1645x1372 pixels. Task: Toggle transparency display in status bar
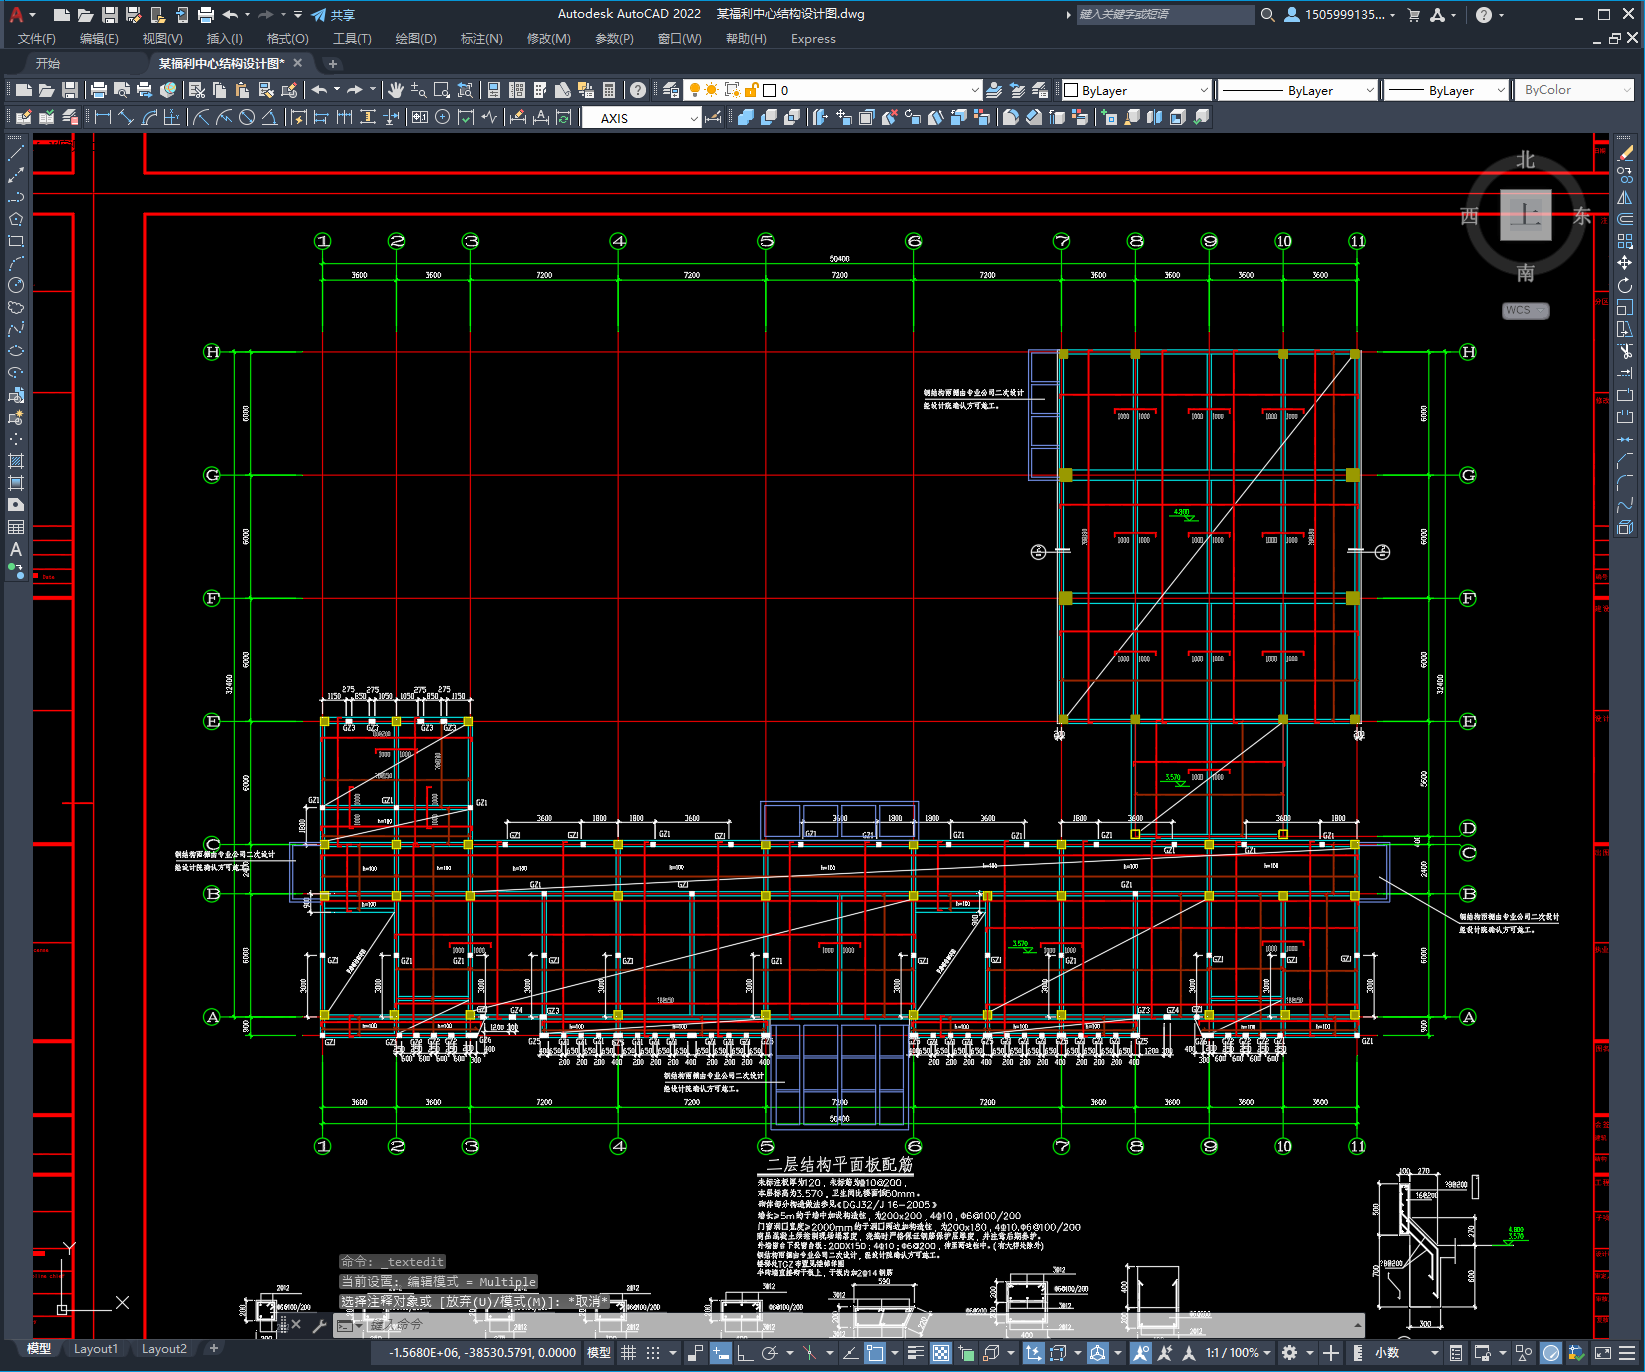click(941, 1352)
